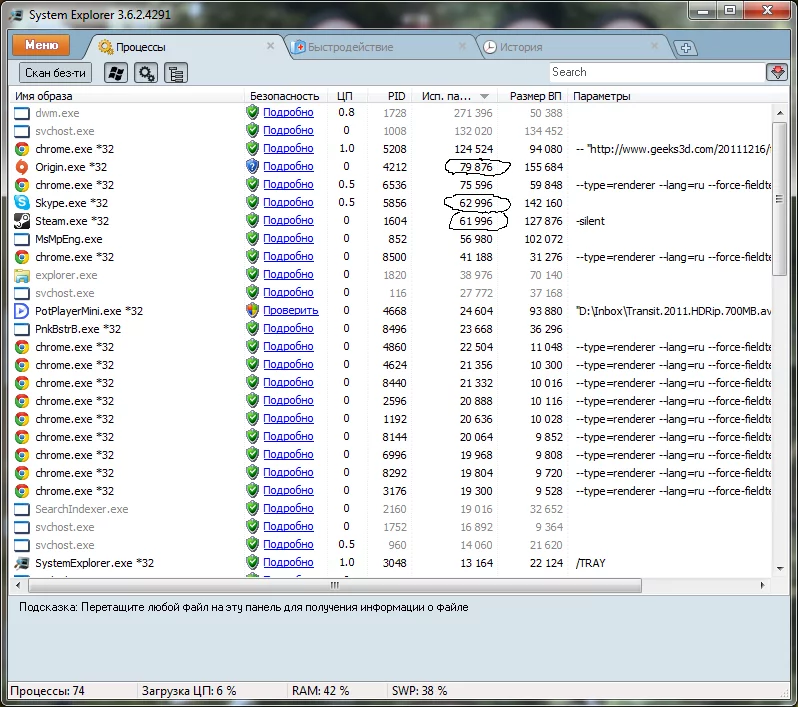Click the Origin.exe process icon

[22, 167]
